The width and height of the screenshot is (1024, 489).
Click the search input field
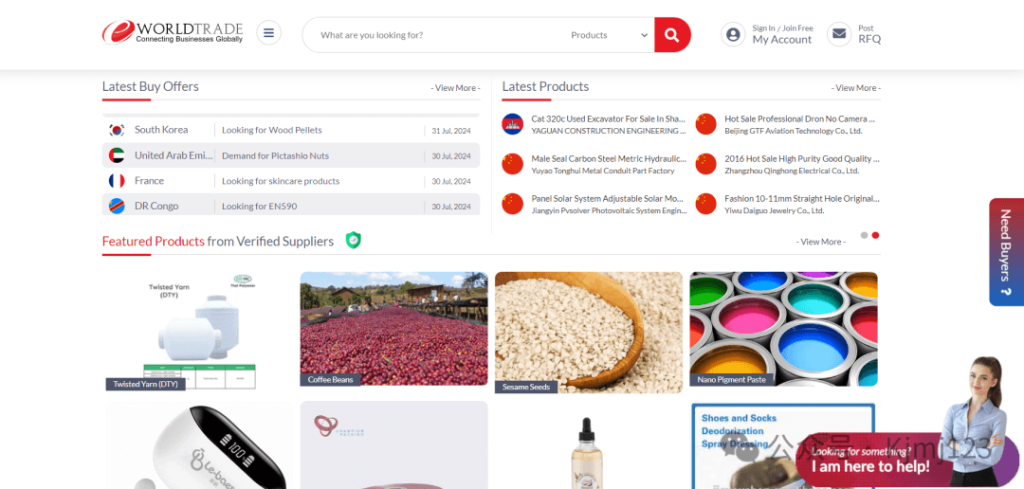click(438, 35)
